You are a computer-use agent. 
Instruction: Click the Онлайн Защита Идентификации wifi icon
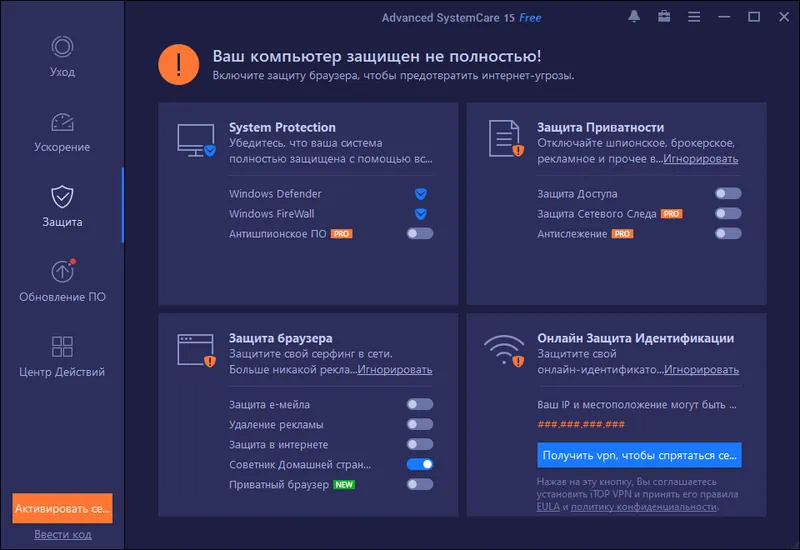(x=505, y=351)
